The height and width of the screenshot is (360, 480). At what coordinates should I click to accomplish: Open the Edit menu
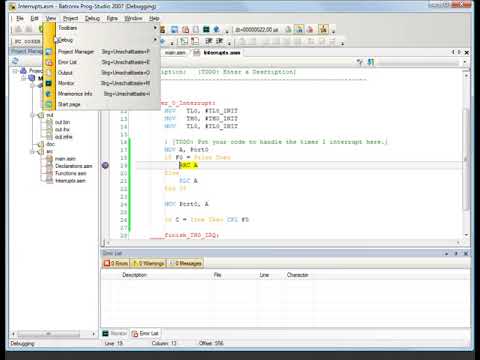pos(34,18)
